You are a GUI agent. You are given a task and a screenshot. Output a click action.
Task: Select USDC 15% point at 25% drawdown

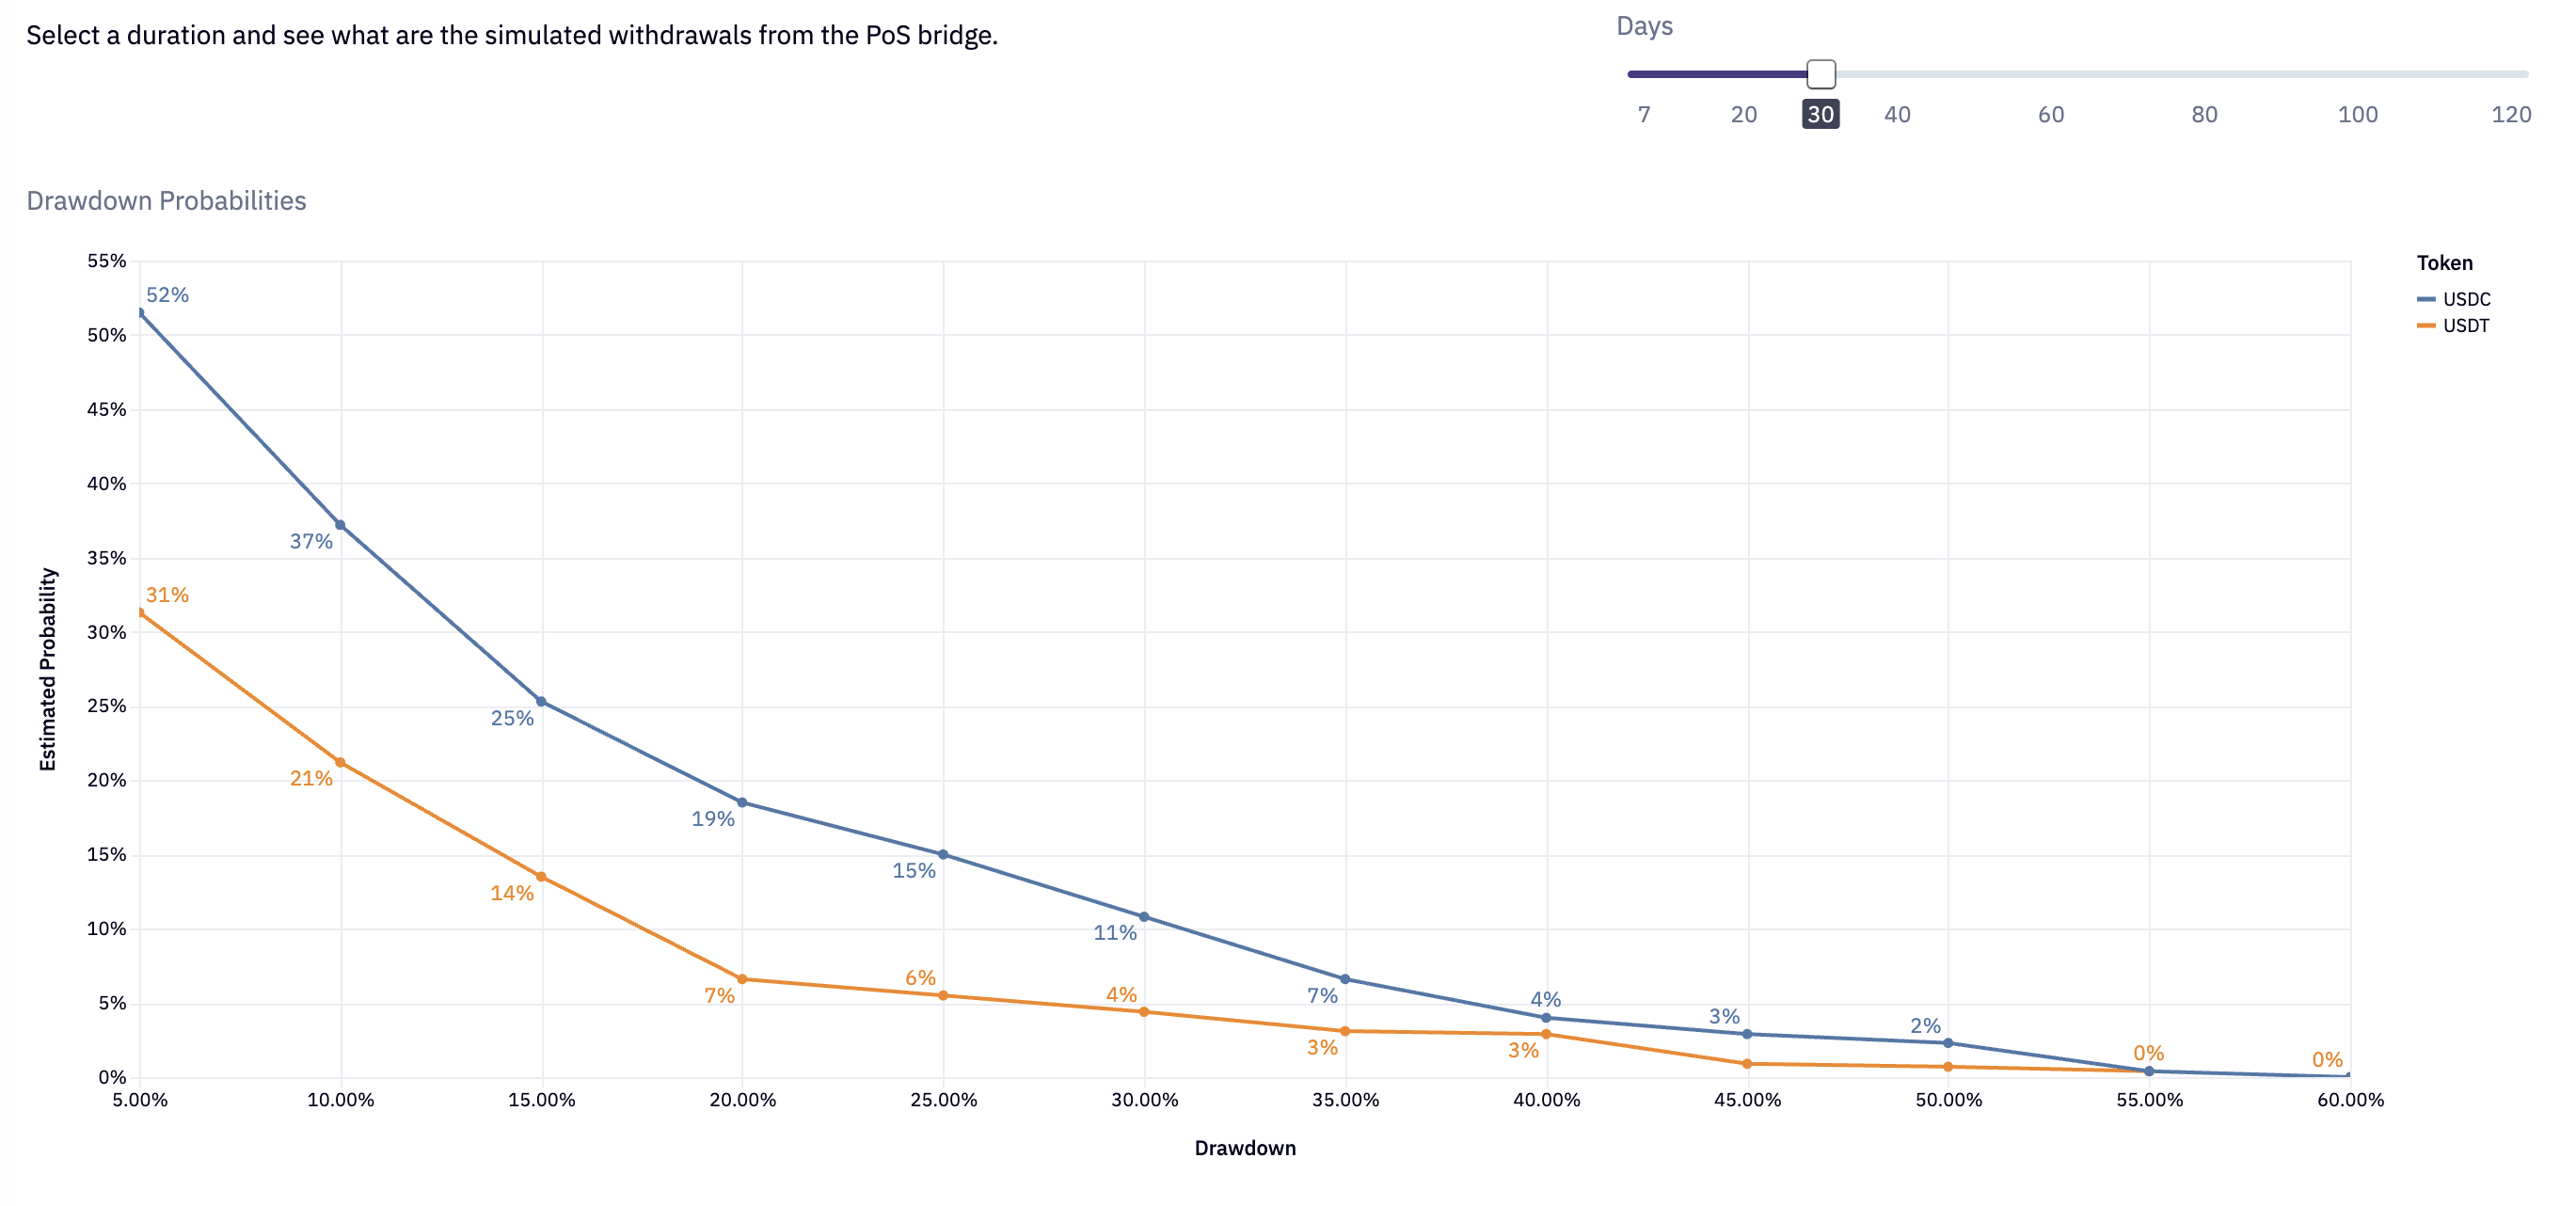(x=943, y=855)
